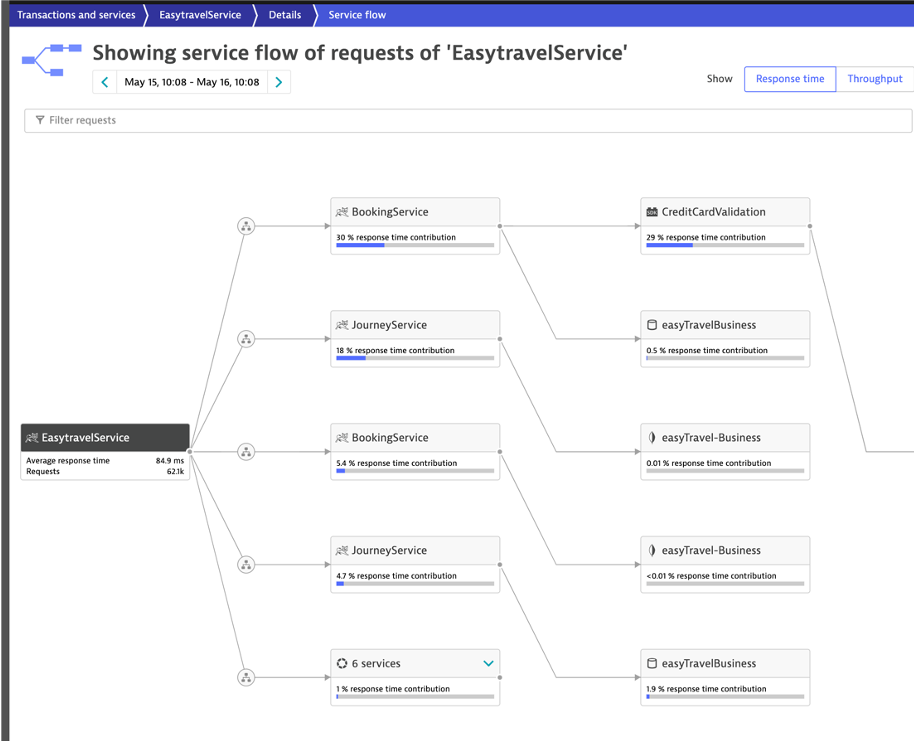The width and height of the screenshot is (914, 741).
Task: Click icon of easyTravel-Business <0.01 % node
Action: pyautogui.click(x=652, y=550)
